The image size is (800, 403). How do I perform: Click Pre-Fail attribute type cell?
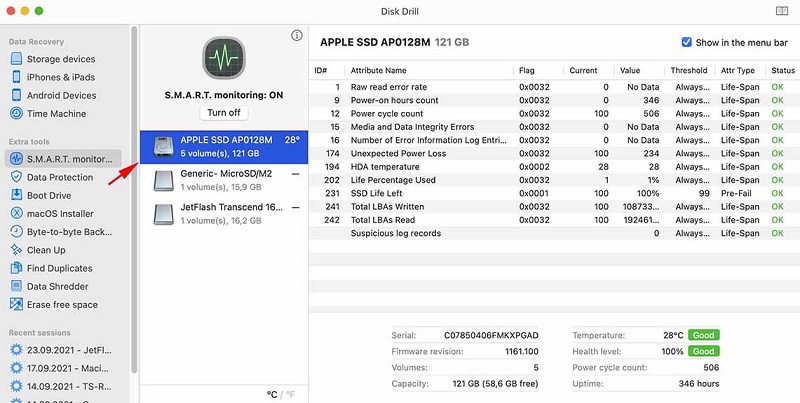click(x=736, y=193)
